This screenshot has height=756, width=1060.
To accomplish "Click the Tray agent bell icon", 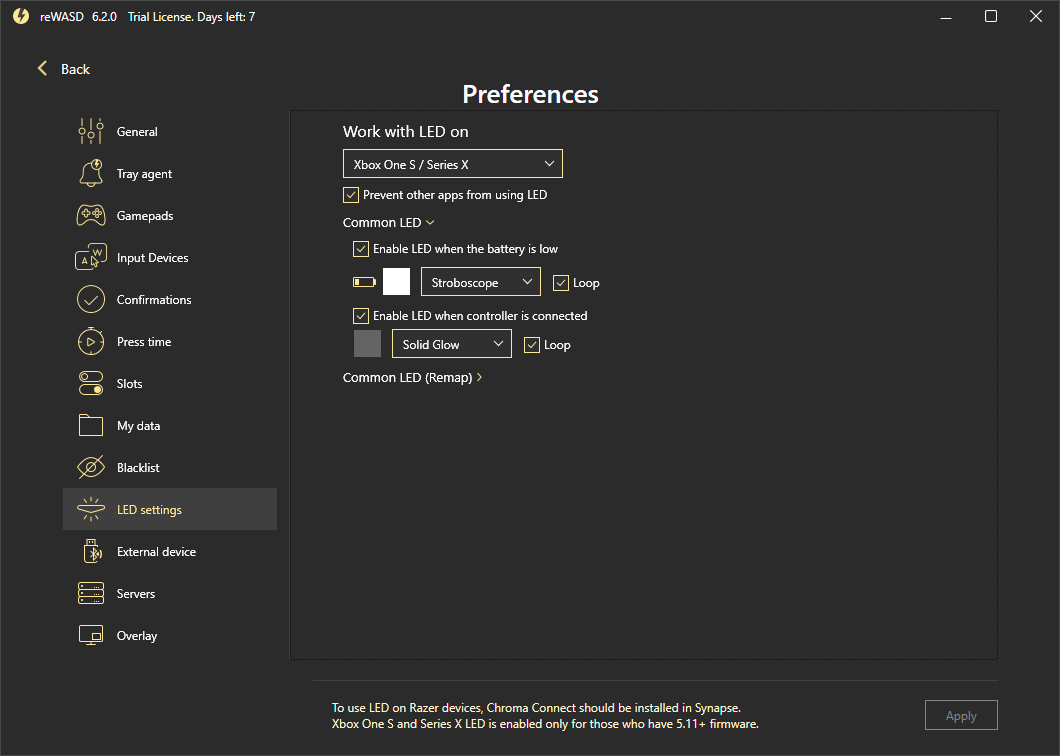I will 91,173.
